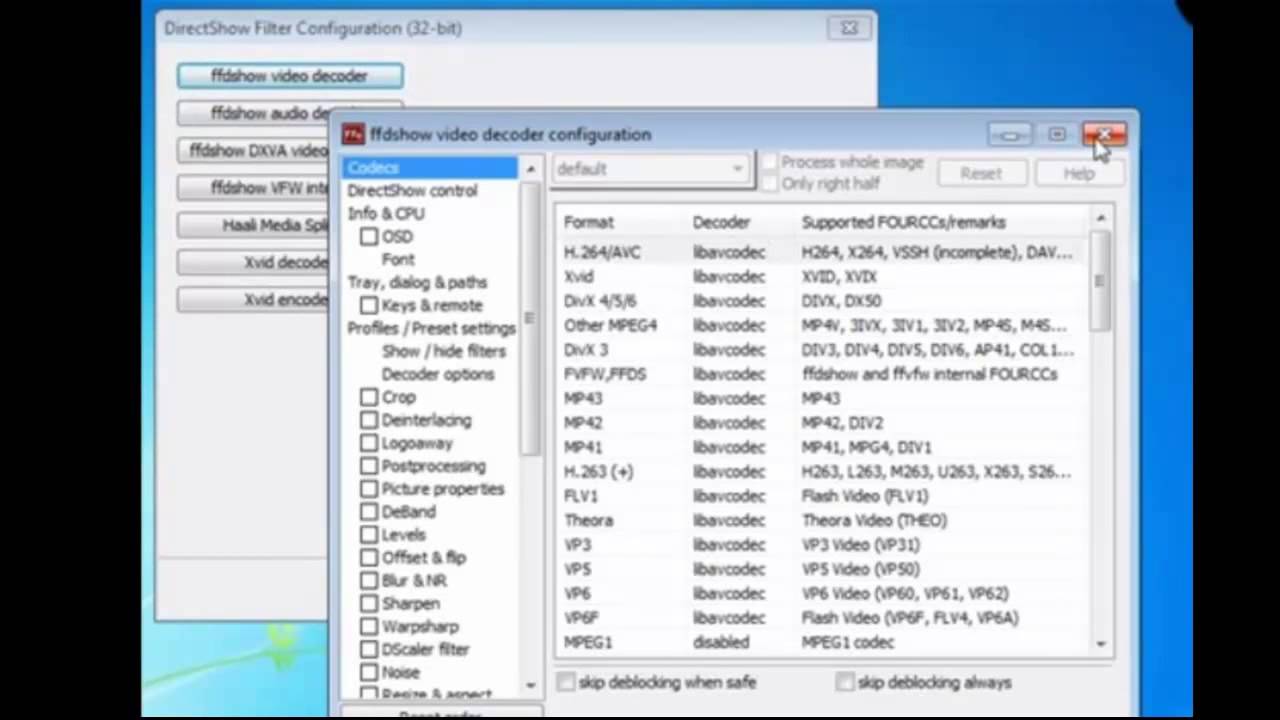
Task: Open decoder dropdown for H.264/AVC row
Action: [x=729, y=252]
